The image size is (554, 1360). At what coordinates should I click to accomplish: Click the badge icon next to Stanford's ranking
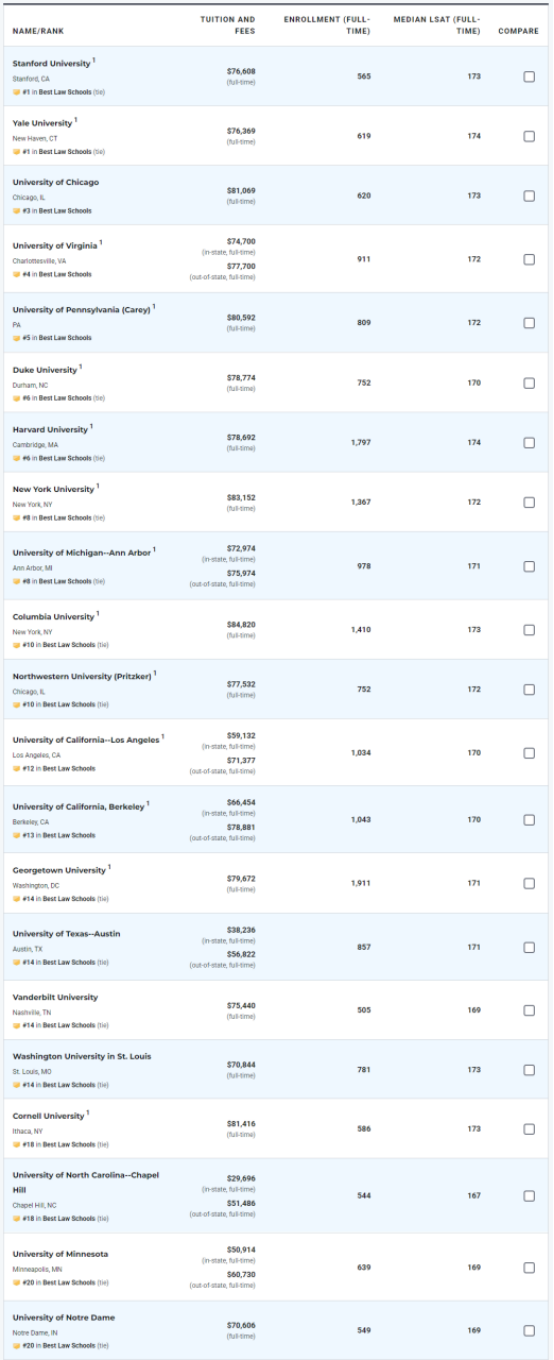tap(16, 92)
